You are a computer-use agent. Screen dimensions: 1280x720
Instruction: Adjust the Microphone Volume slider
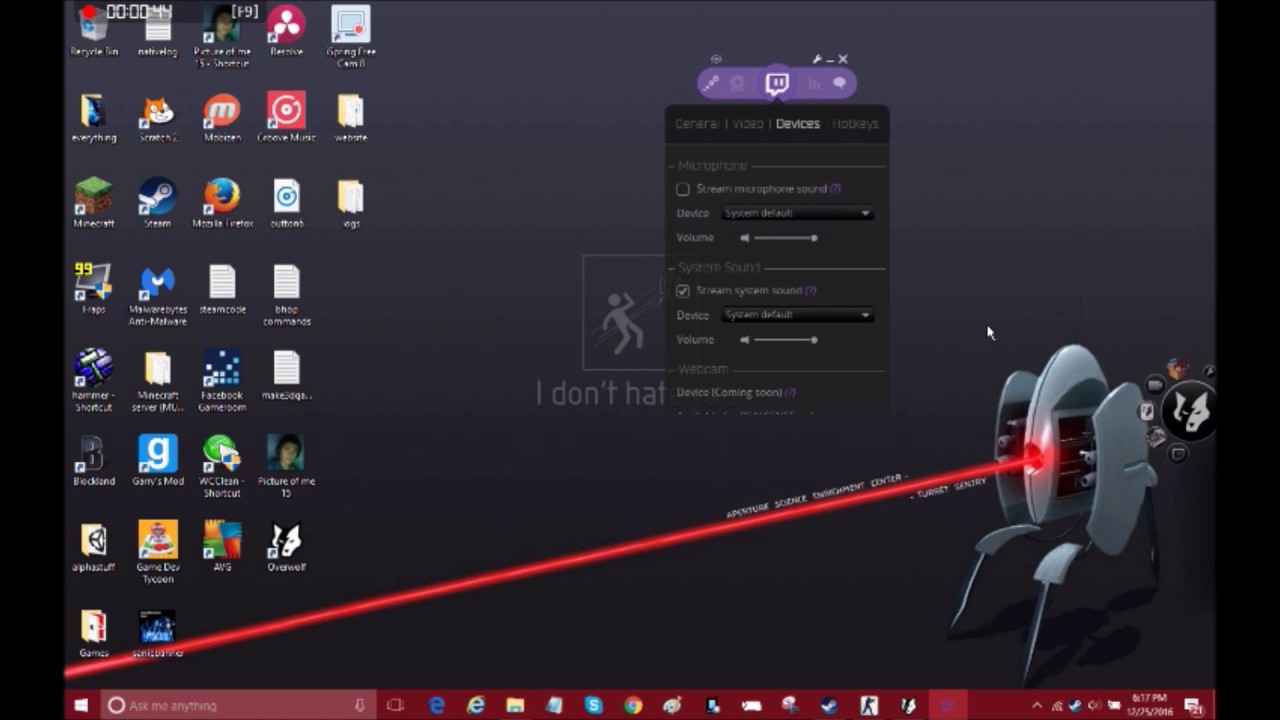785,238
